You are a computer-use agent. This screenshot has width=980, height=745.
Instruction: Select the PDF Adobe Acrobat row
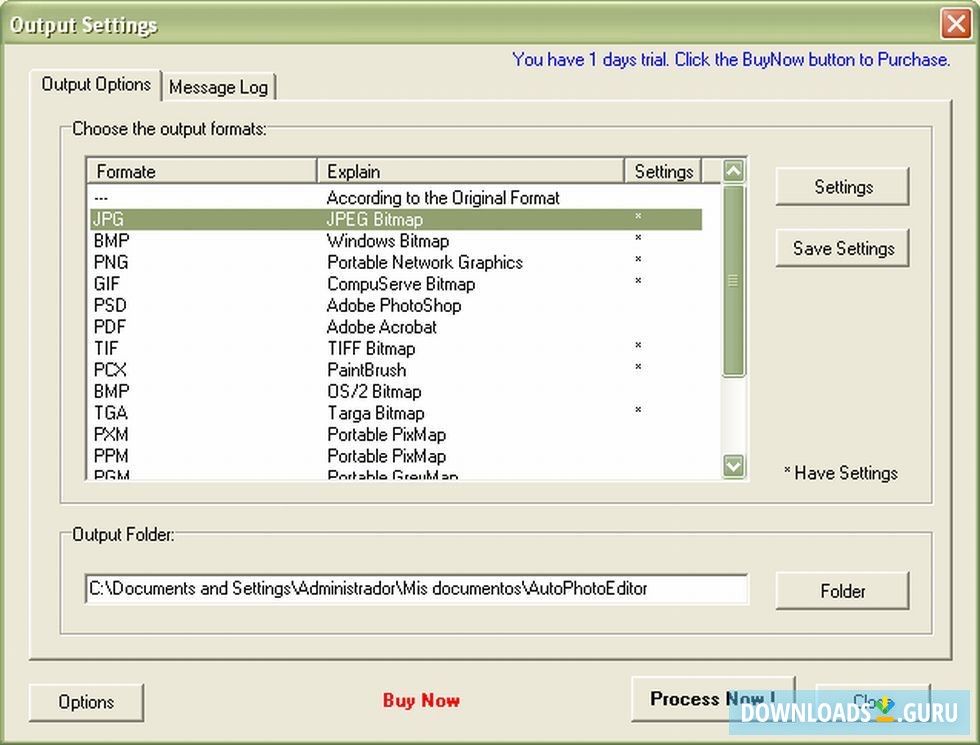coord(396,327)
